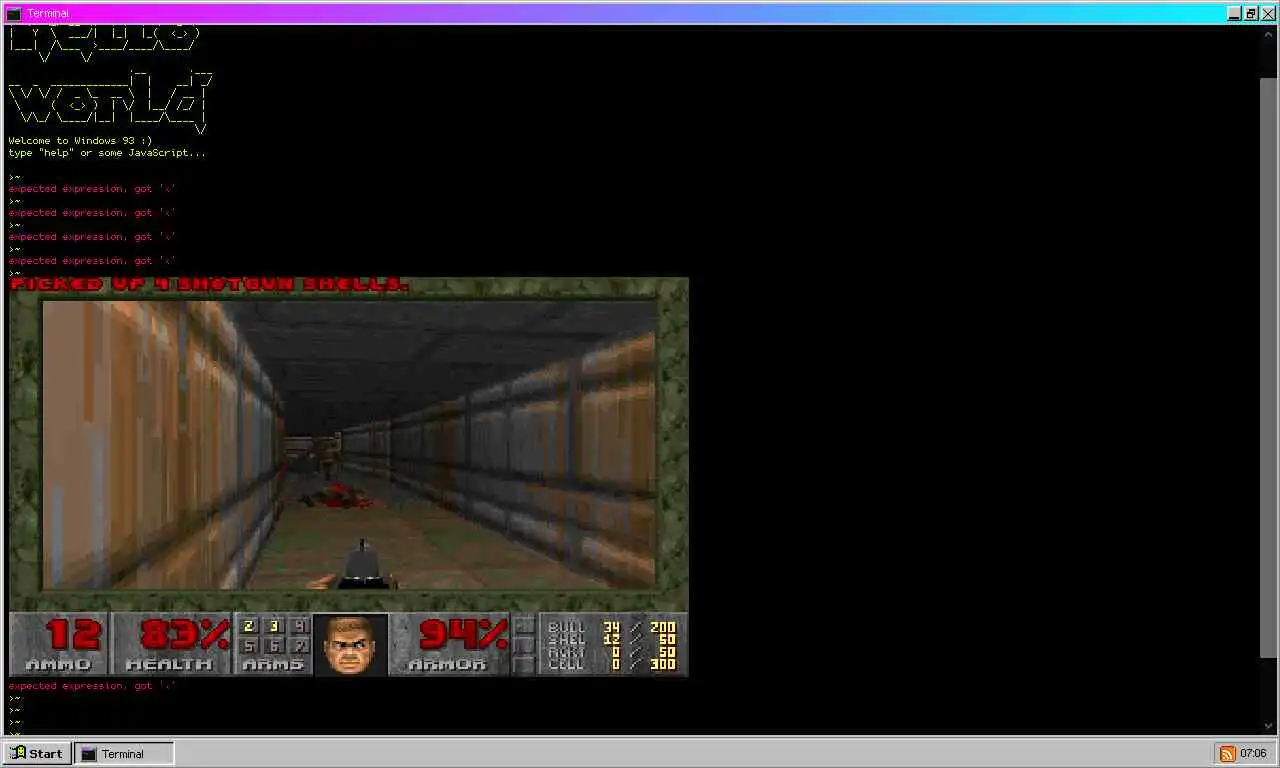Image resolution: width=1280 pixels, height=768 pixels.
Task: Click the 'world' ASCII art banner
Action: [x=110, y=102]
